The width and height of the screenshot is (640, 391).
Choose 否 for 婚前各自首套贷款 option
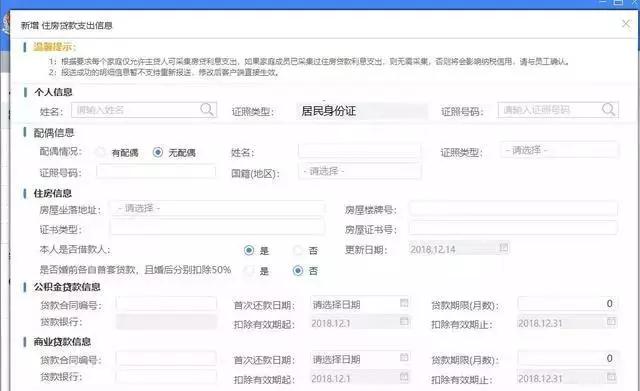click(298, 271)
